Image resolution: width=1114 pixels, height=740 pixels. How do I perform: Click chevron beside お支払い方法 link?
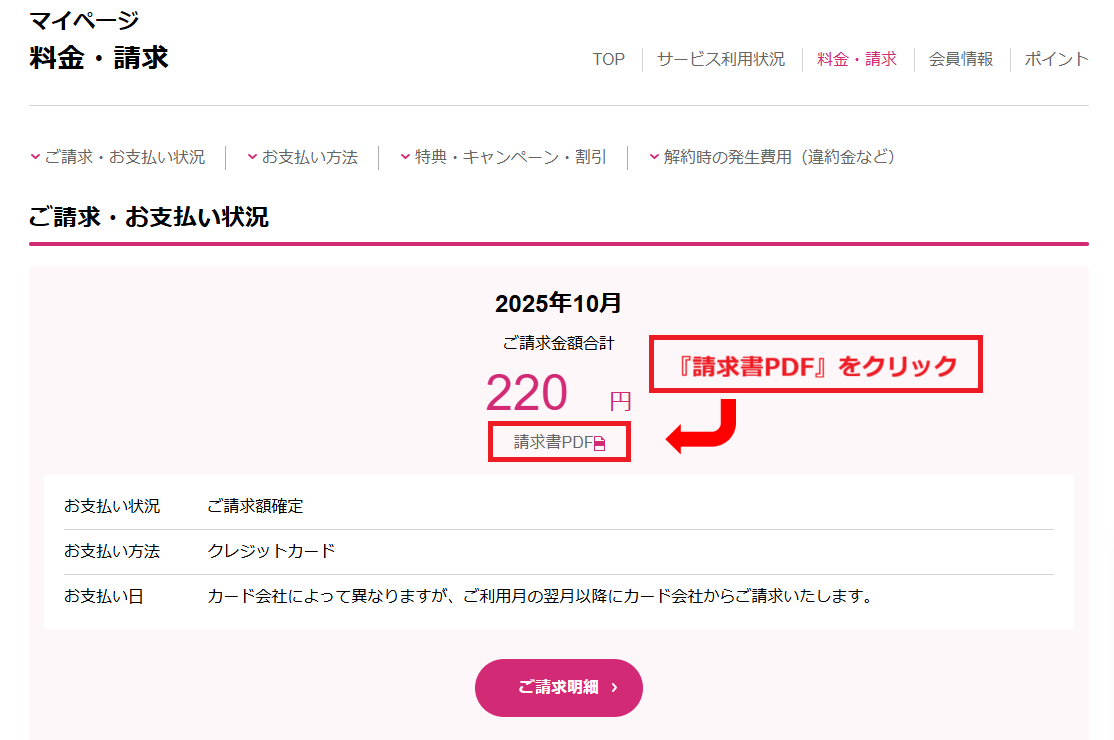pyautogui.click(x=252, y=157)
